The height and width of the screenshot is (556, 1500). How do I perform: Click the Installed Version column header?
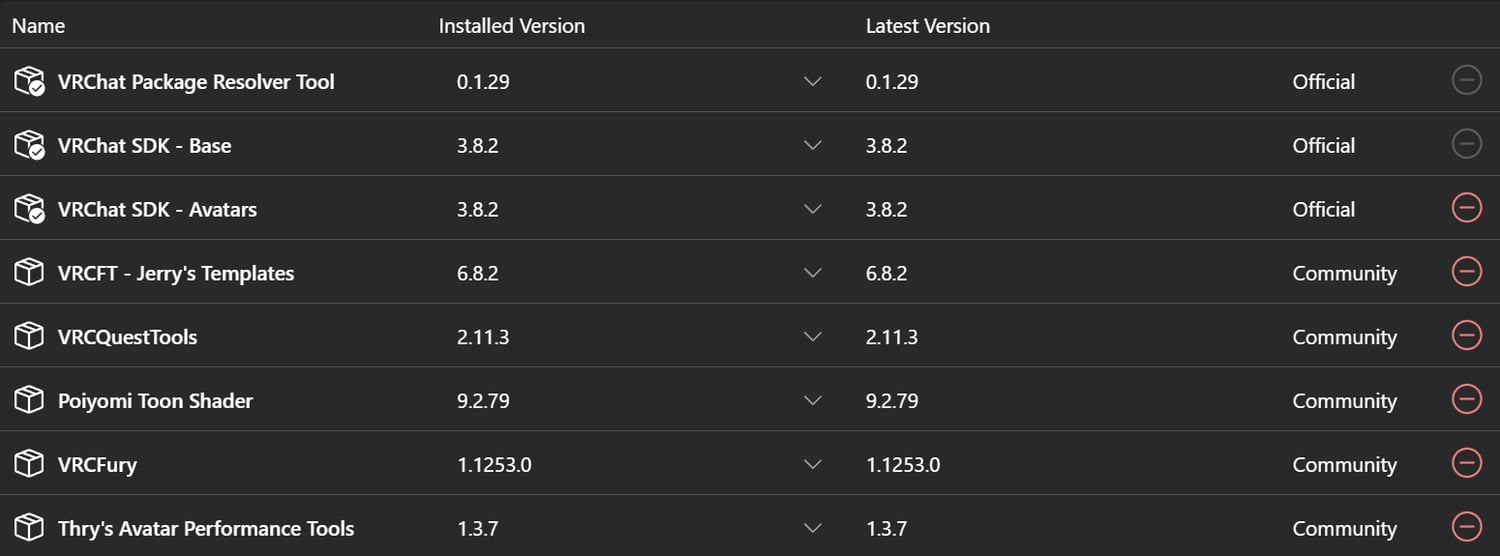pyautogui.click(x=511, y=26)
